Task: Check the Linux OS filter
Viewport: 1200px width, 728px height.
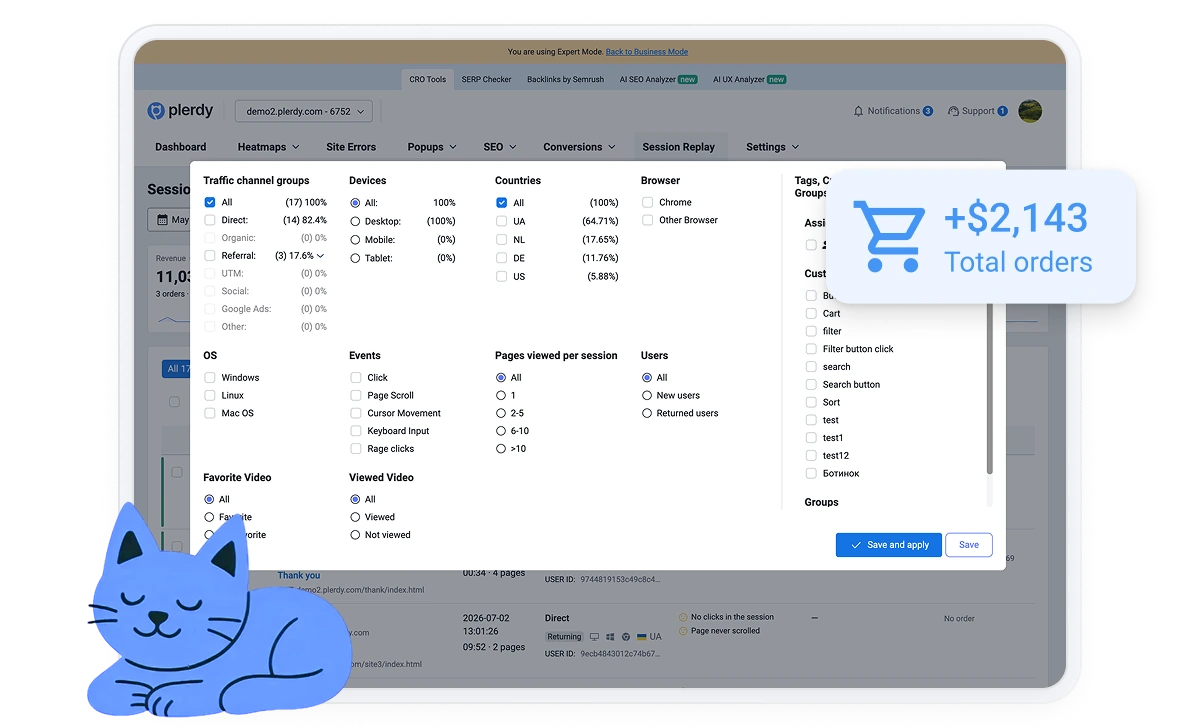Action: (x=210, y=395)
